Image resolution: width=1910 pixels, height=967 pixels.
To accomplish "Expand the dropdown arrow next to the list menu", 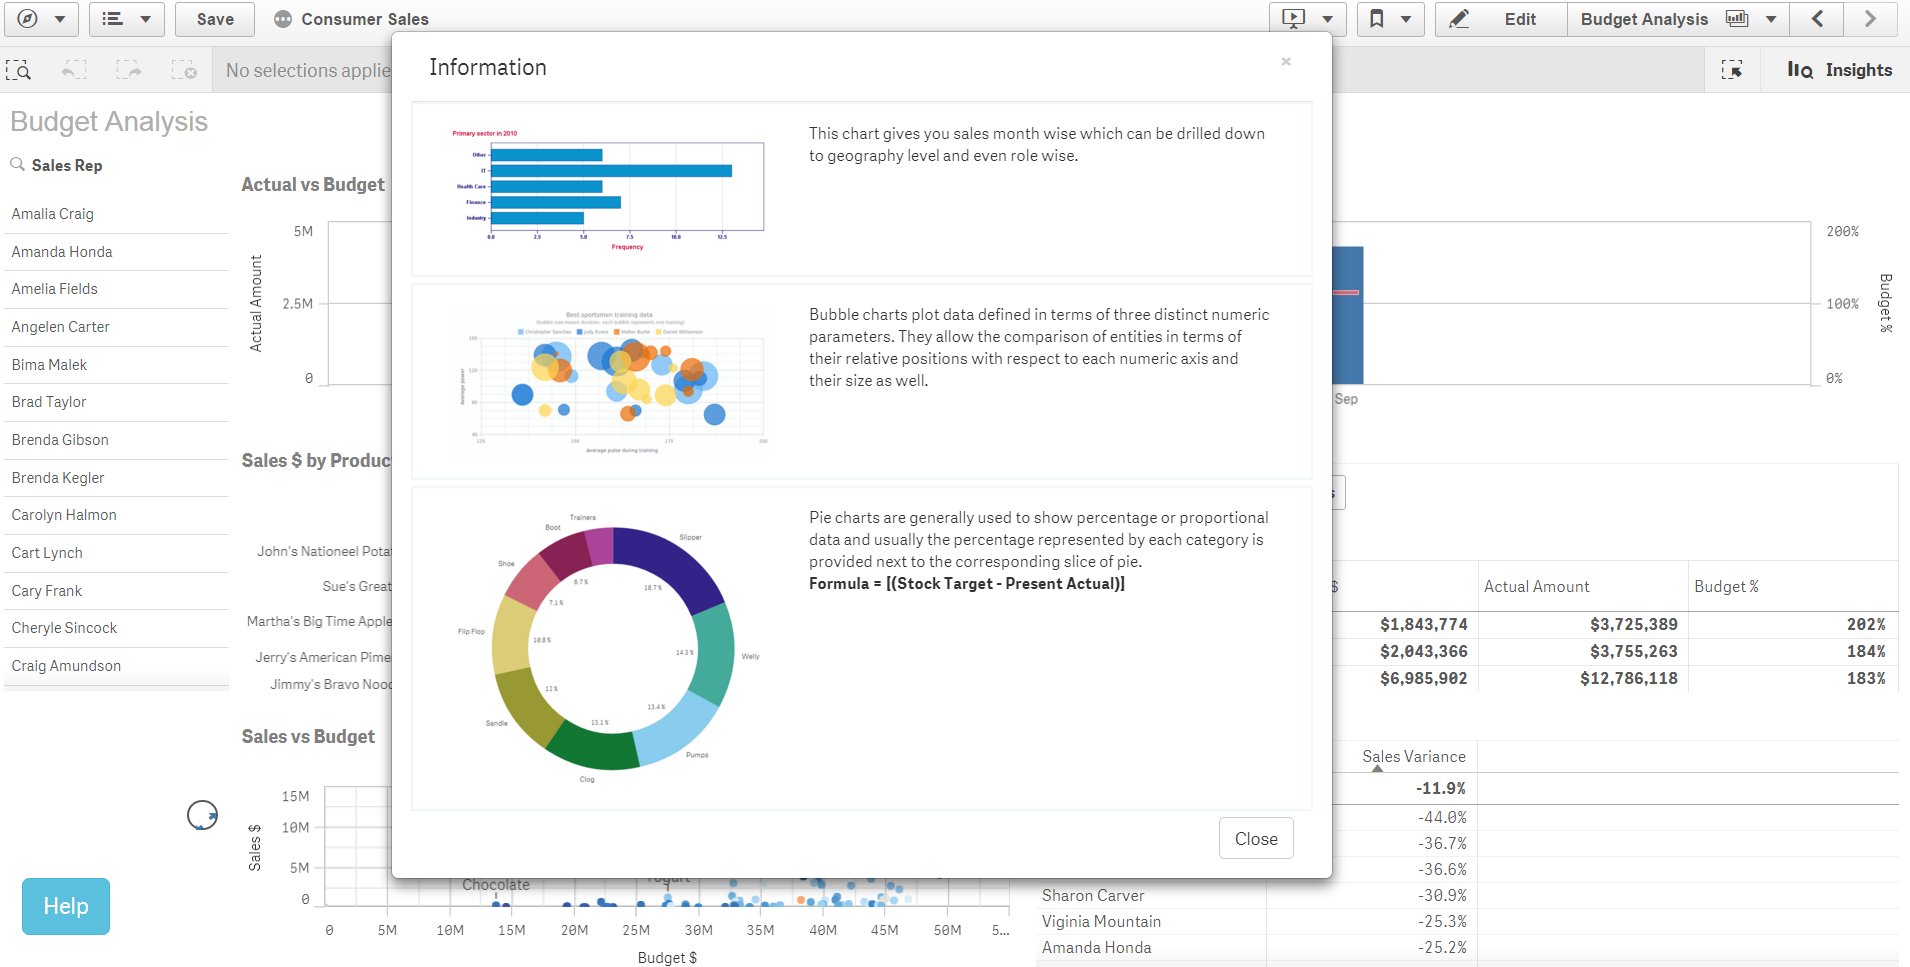I will coord(146,19).
